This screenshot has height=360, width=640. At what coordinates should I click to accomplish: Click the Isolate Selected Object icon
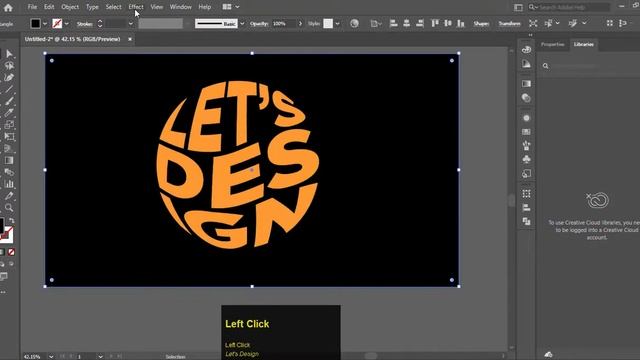(533, 23)
